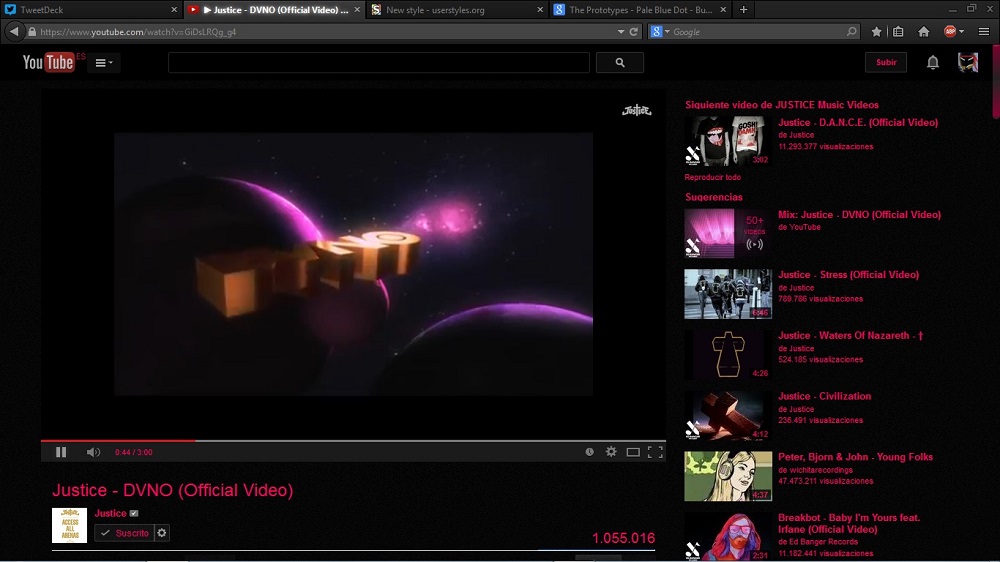Image resolution: width=1000 pixels, height=562 pixels.
Task: Click the browser search bar magnifier
Action: [851, 31]
